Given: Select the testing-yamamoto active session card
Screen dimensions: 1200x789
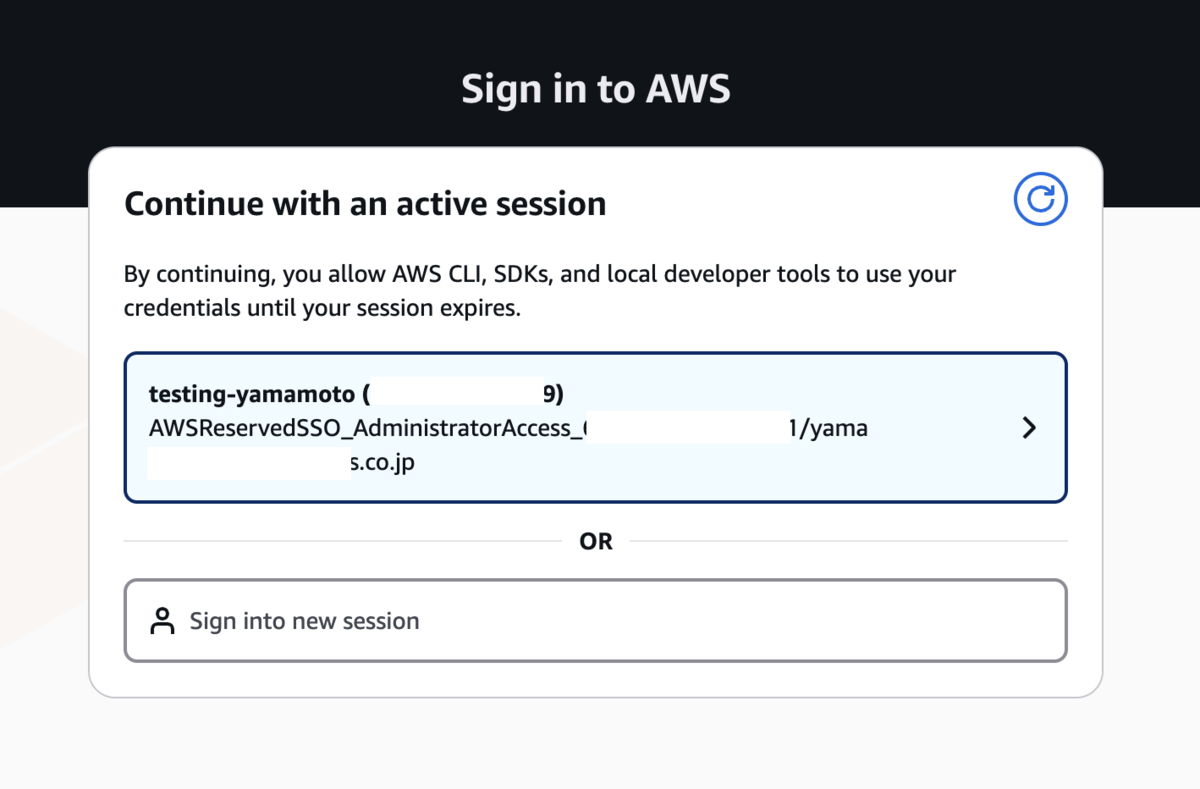Looking at the screenshot, I should click(596, 427).
